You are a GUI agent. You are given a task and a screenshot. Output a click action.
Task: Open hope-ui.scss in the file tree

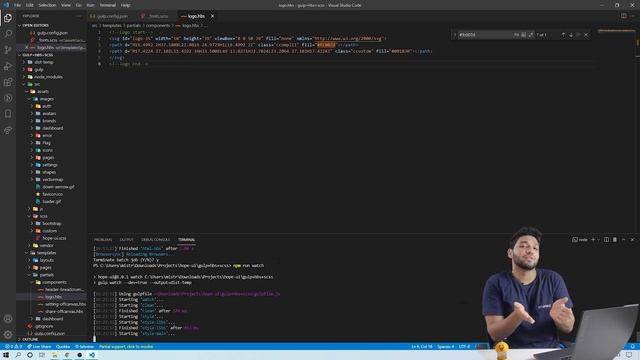click(x=54, y=238)
